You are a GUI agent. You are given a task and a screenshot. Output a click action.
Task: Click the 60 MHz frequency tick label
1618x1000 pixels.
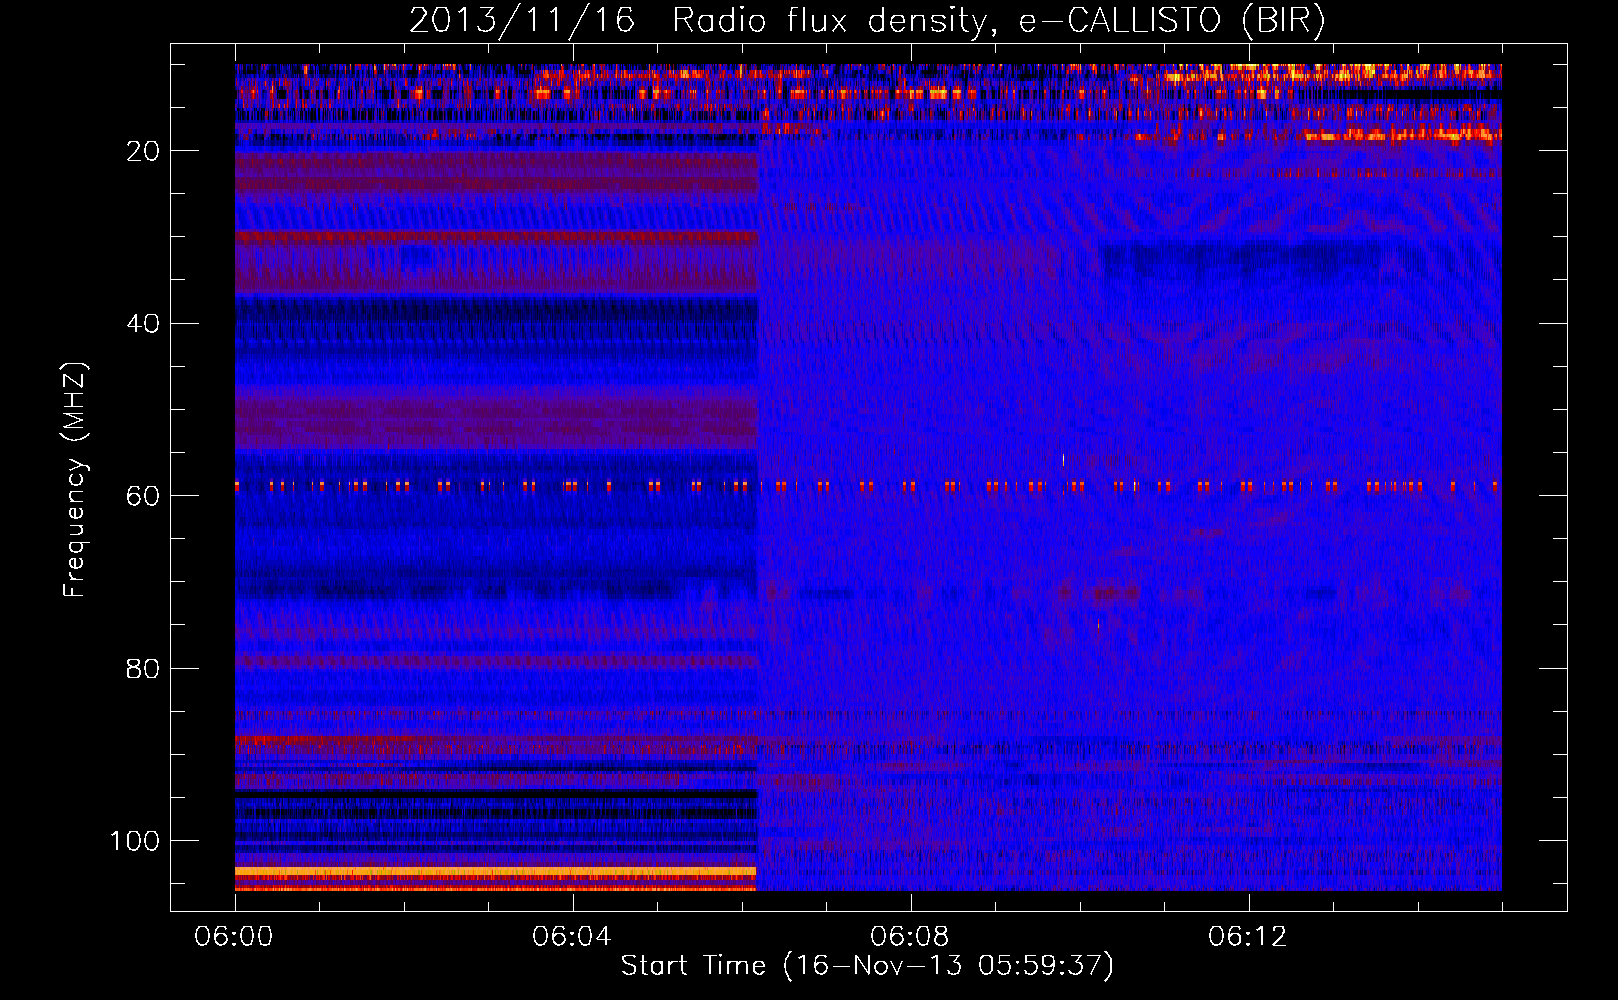pos(143,496)
